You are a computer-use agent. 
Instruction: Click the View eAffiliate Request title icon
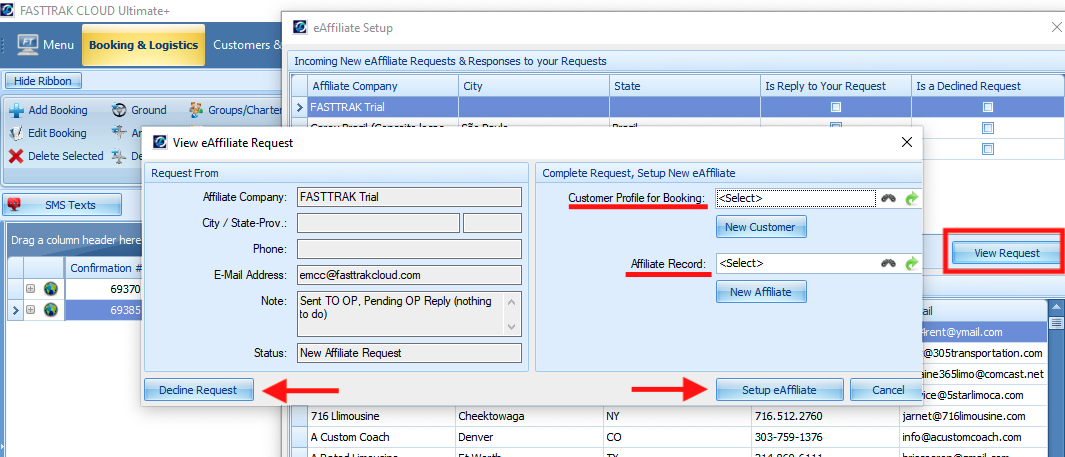[160, 142]
